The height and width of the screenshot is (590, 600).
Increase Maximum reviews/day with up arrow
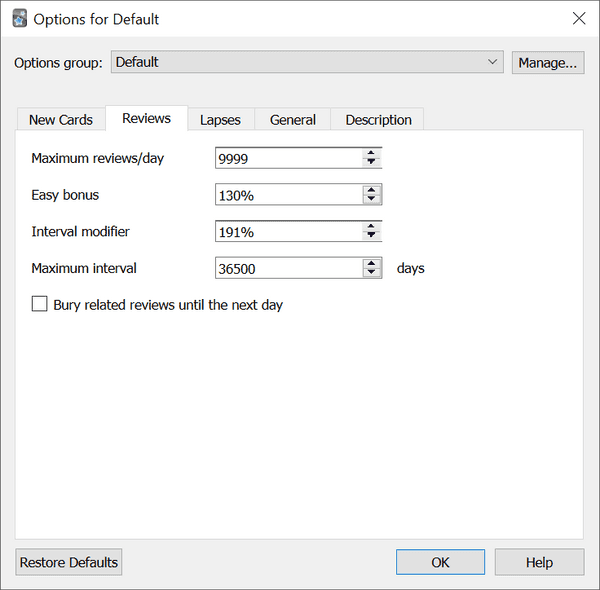(371, 154)
